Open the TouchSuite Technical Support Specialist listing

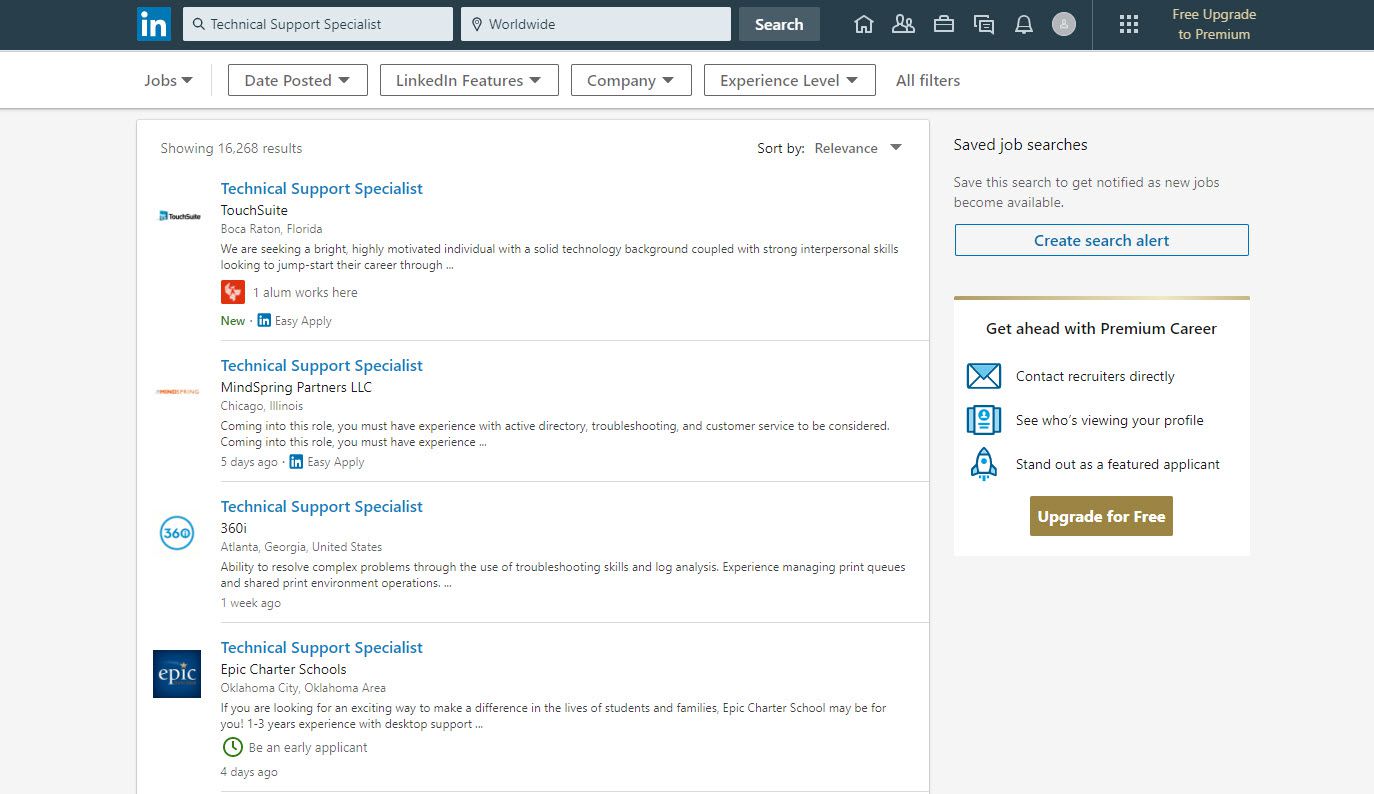322,188
